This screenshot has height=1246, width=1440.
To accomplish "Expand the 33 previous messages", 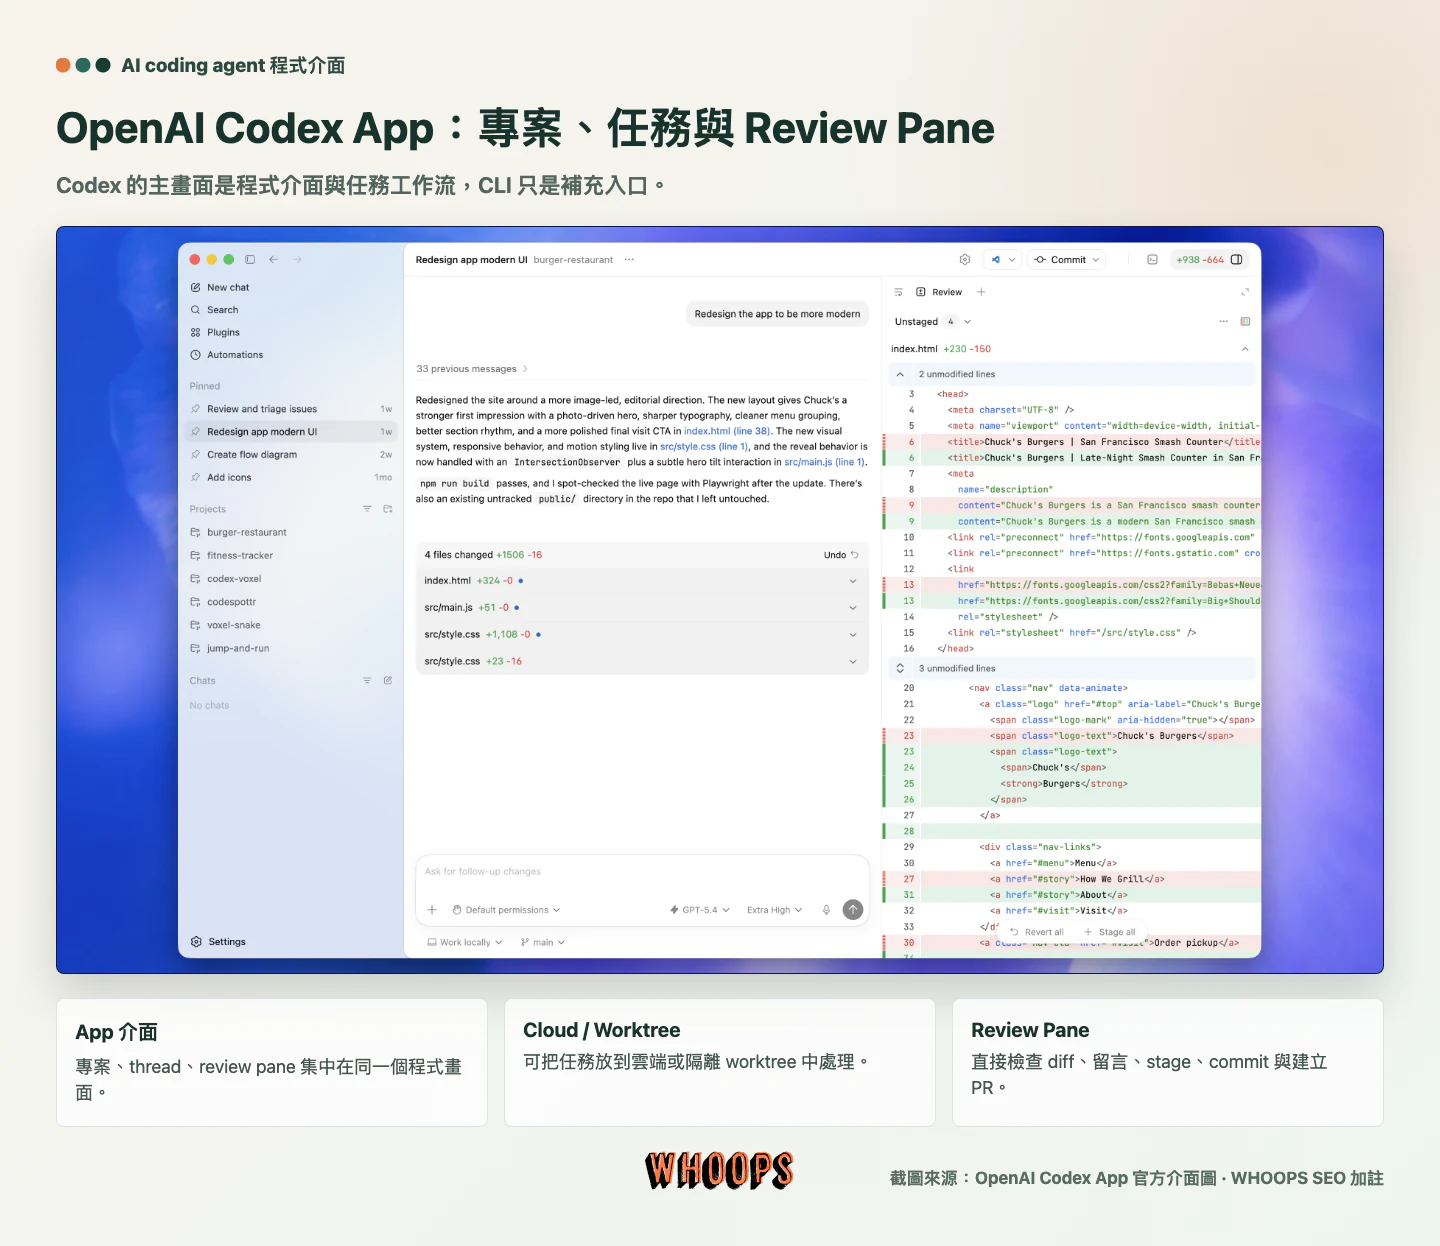I will 472,369.
